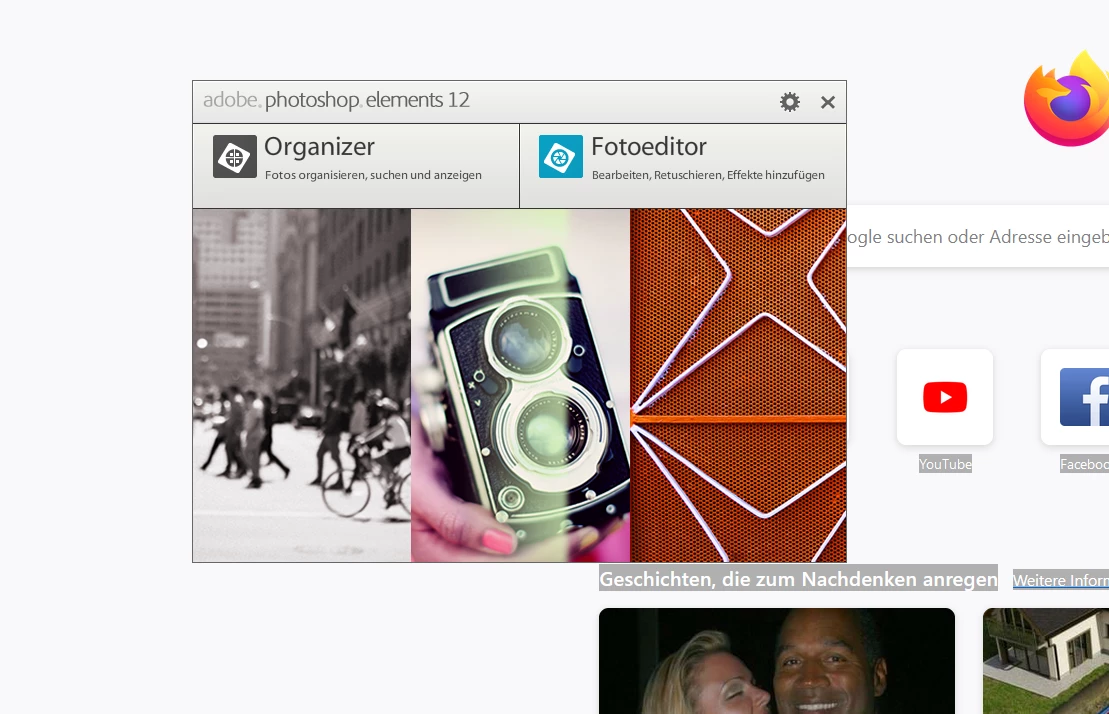Open the YouTube shortcut tile in Firefox
The image size is (1109, 714).
click(x=945, y=397)
